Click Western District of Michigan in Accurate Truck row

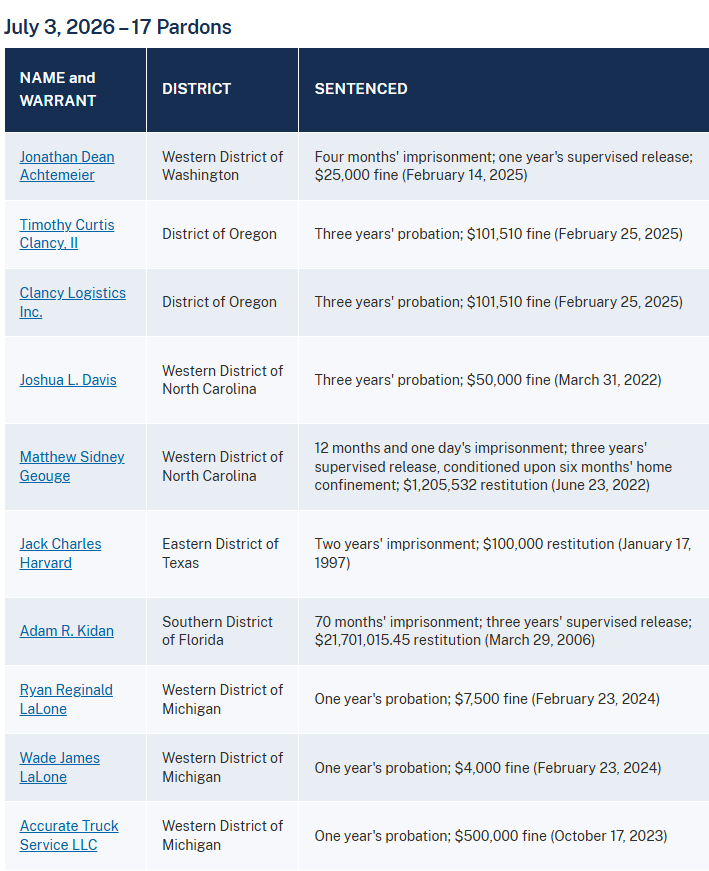[x=222, y=835]
